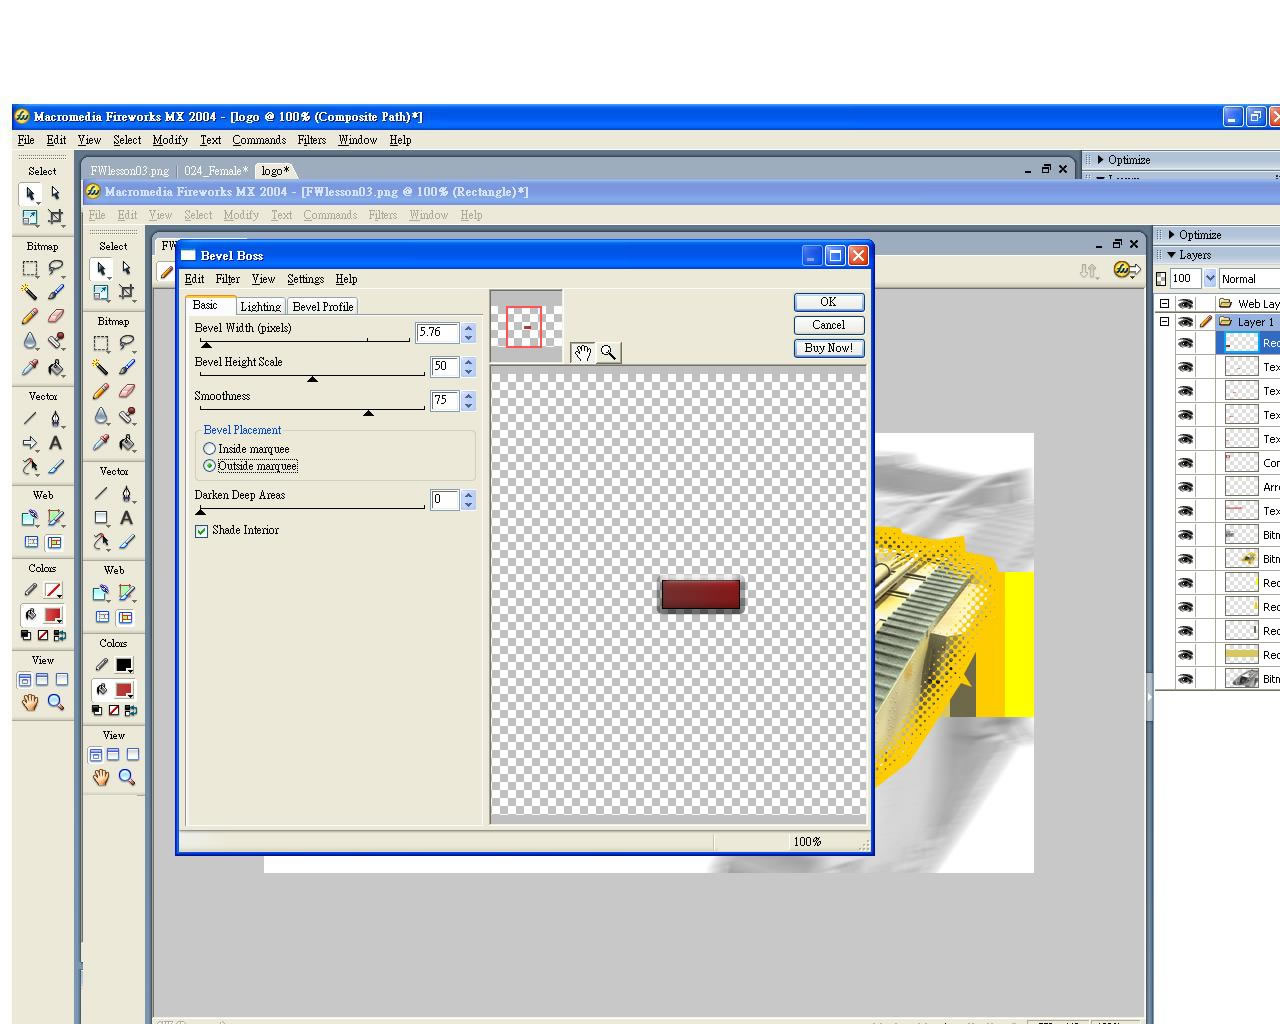Collapse the Layer 1 tree node

[1164, 322]
